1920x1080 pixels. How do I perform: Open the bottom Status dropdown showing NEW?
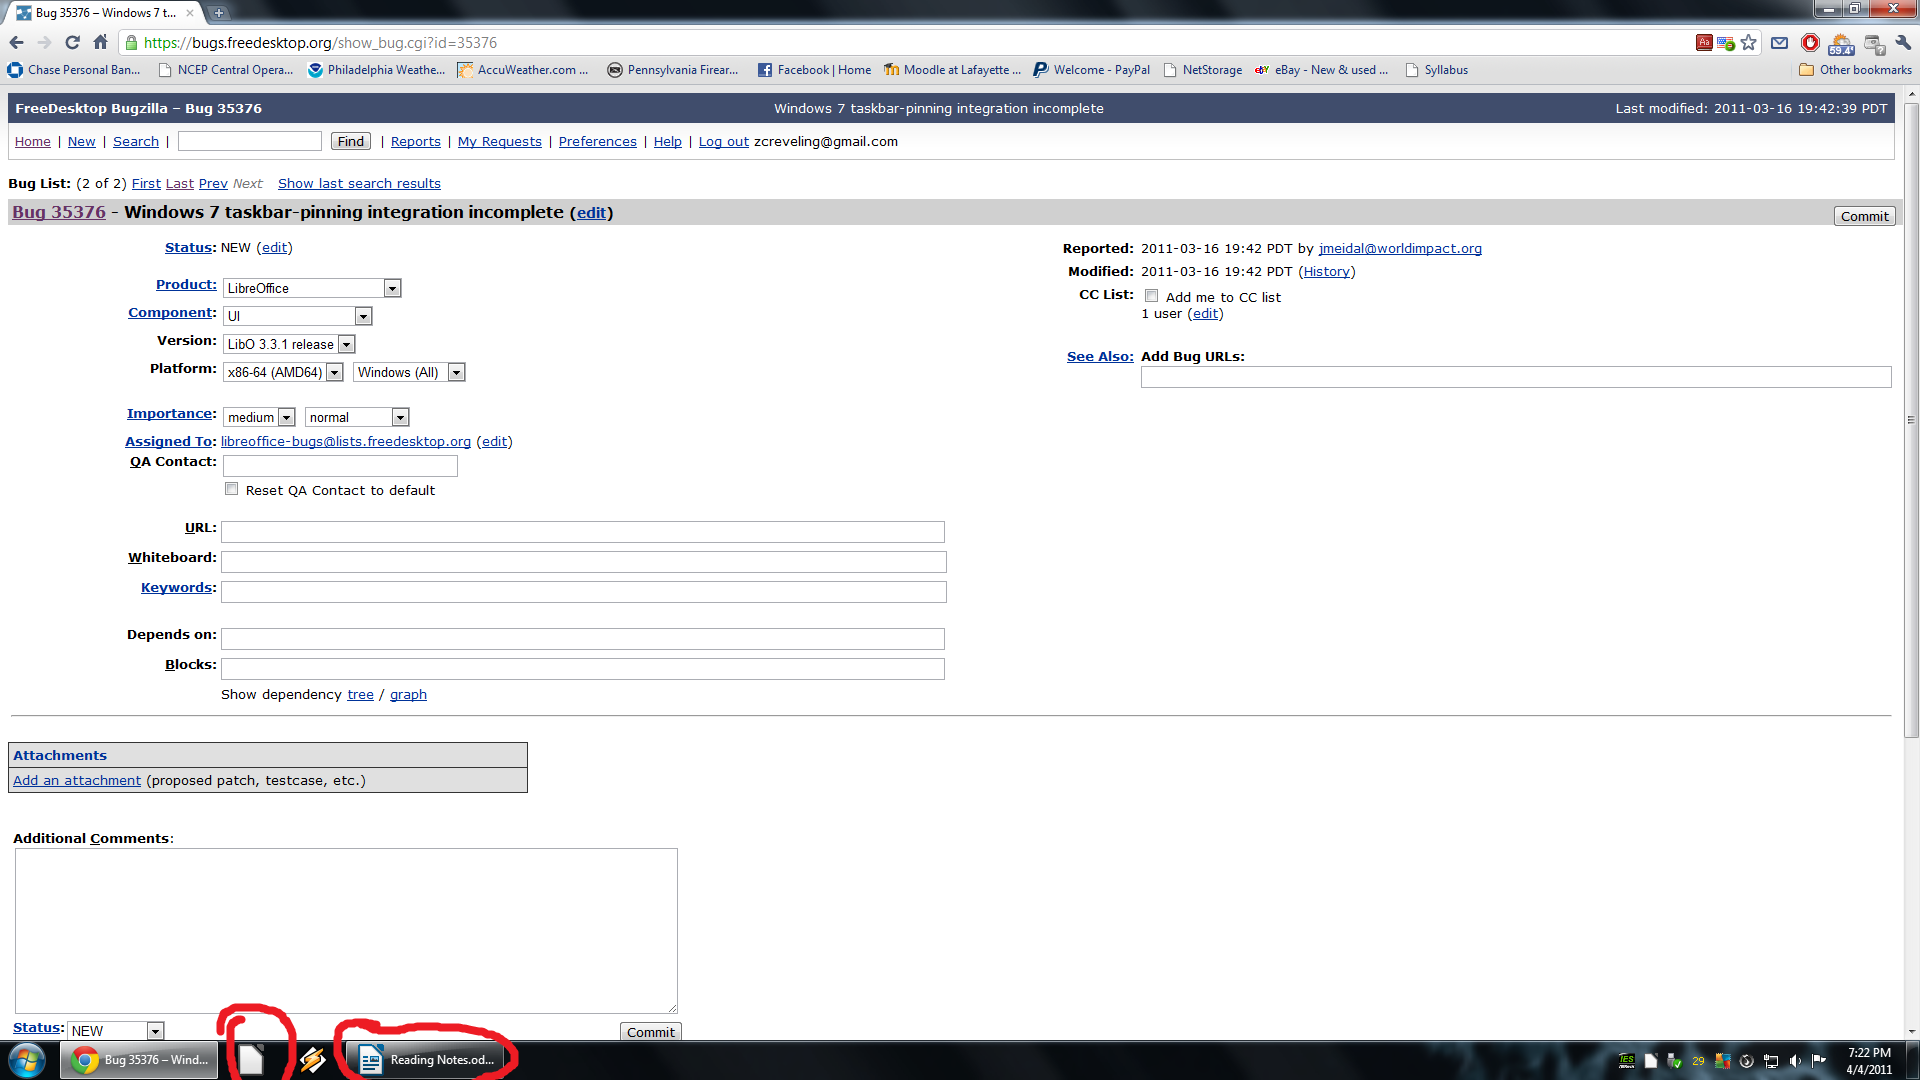pyautogui.click(x=115, y=1030)
